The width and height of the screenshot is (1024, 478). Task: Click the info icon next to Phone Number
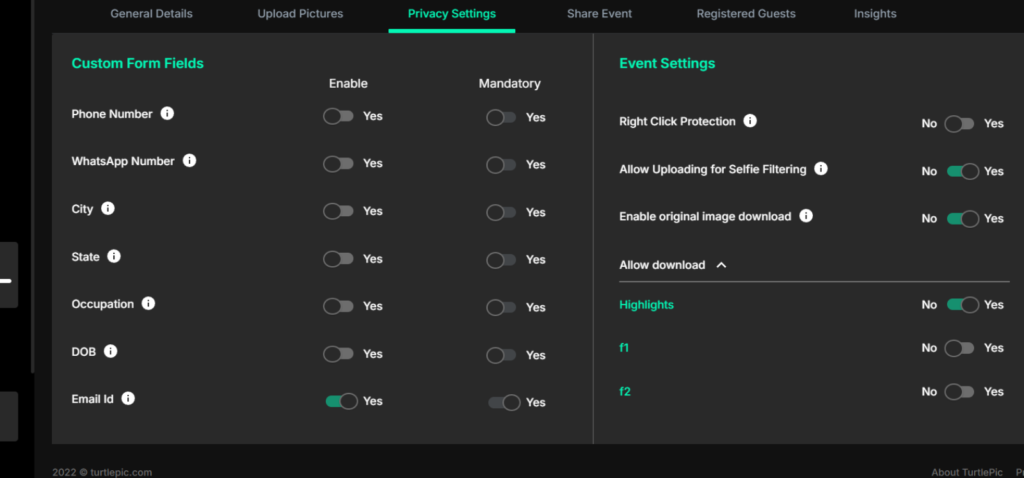pyautogui.click(x=167, y=114)
